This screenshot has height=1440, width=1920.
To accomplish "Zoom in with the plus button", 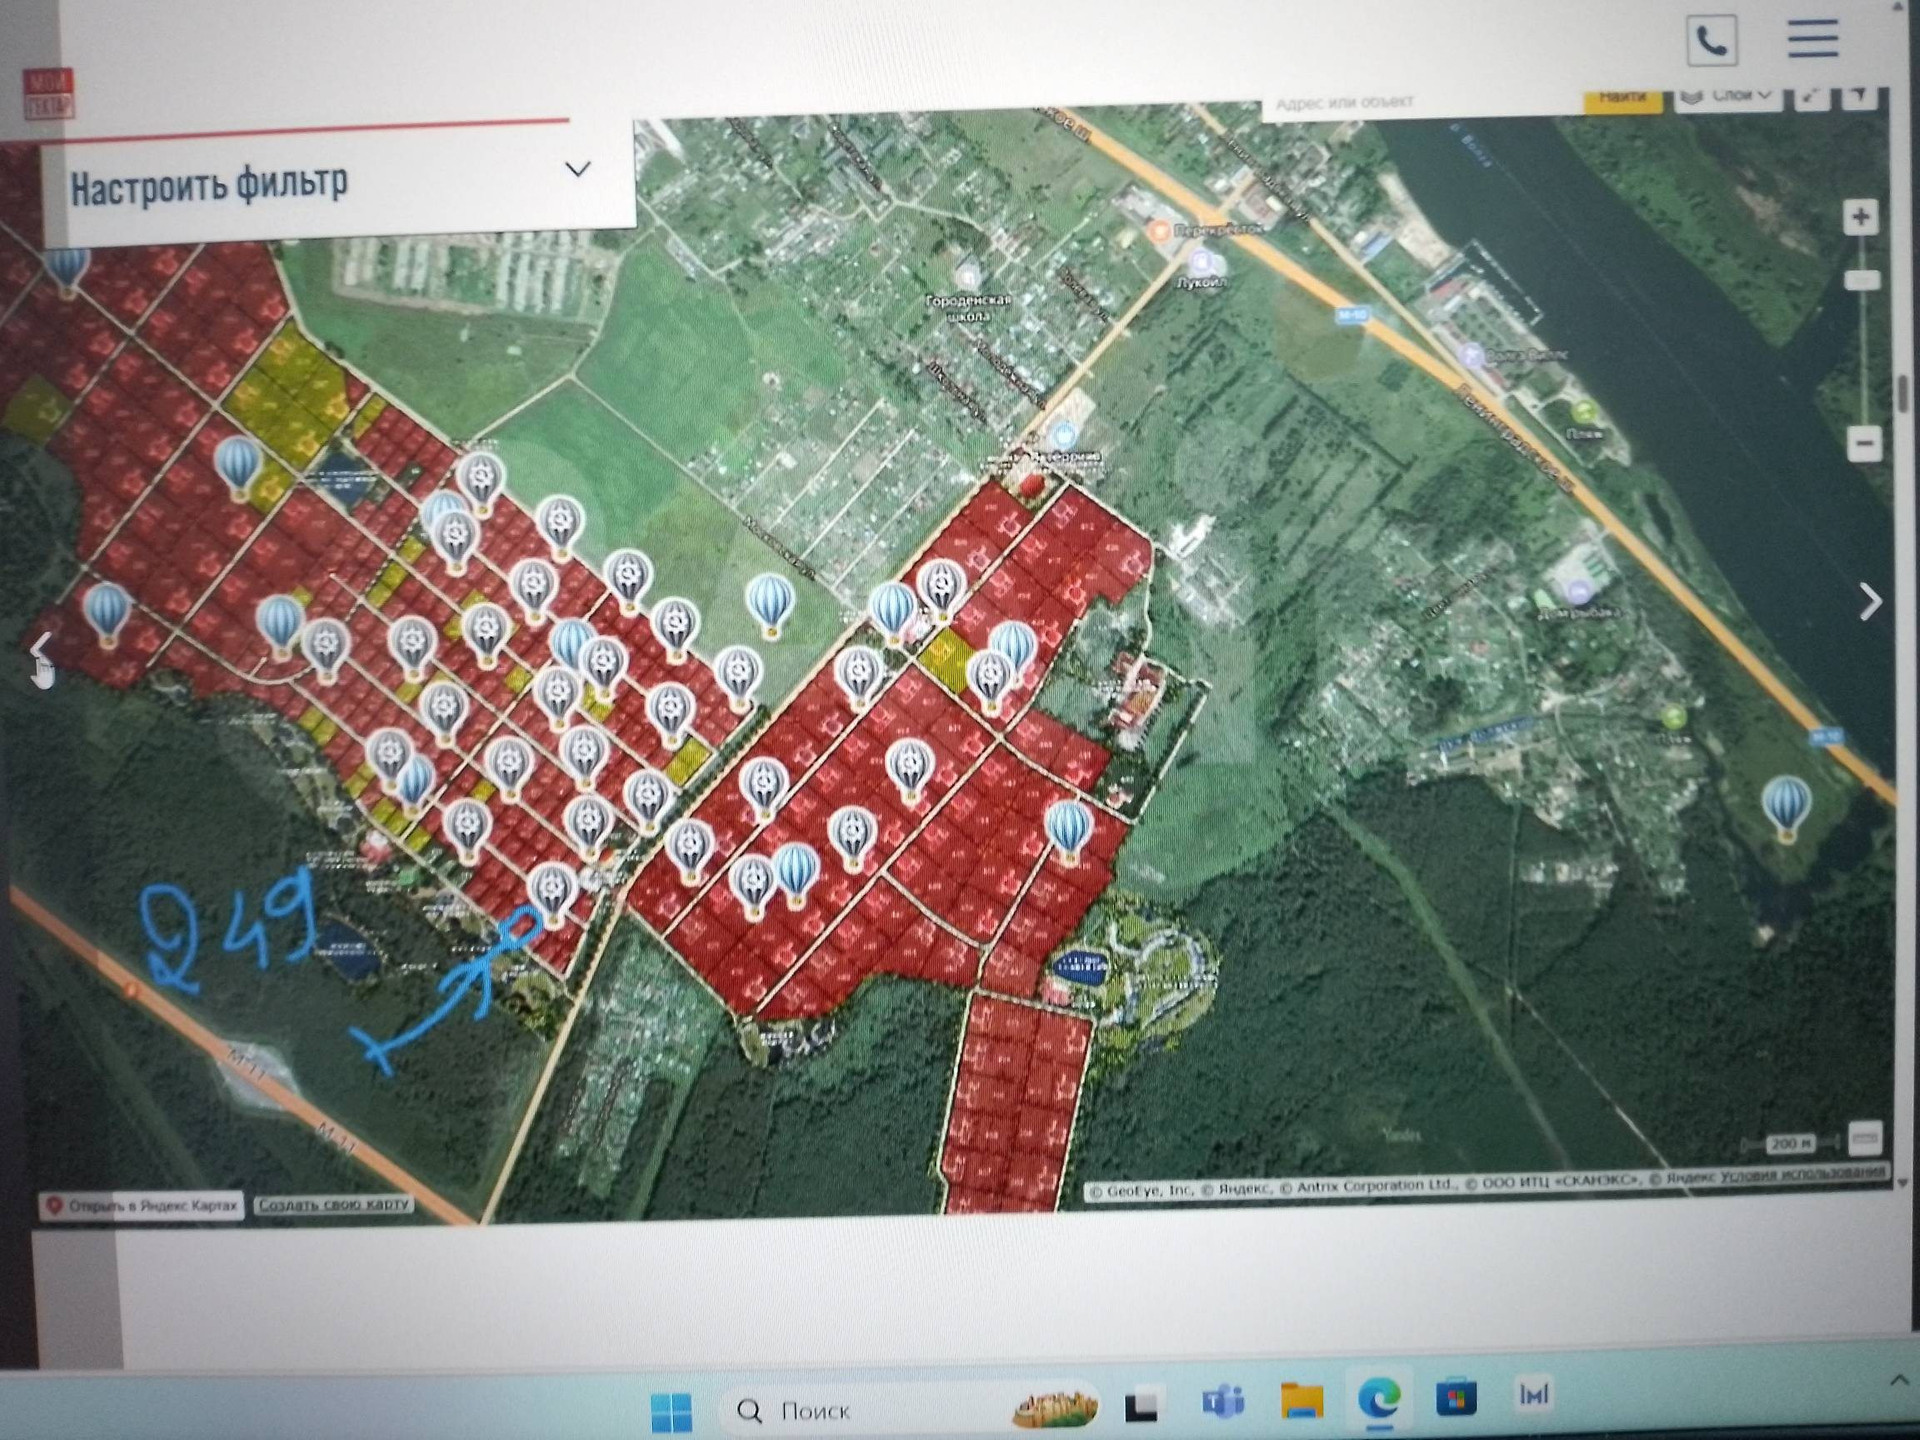I will (x=1860, y=217).
